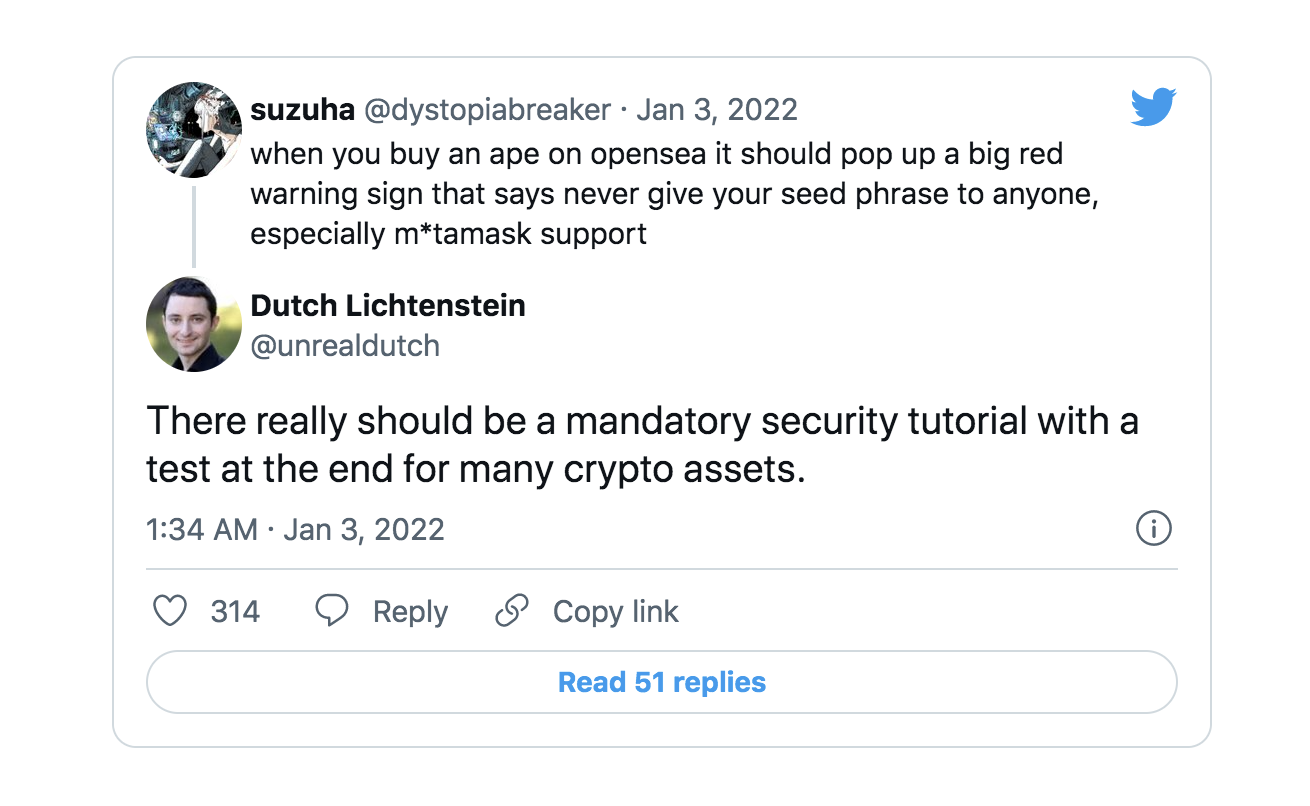Click the suzuha display name
The width and height of the screenshot is (1310, 806).
click(302, 109)
